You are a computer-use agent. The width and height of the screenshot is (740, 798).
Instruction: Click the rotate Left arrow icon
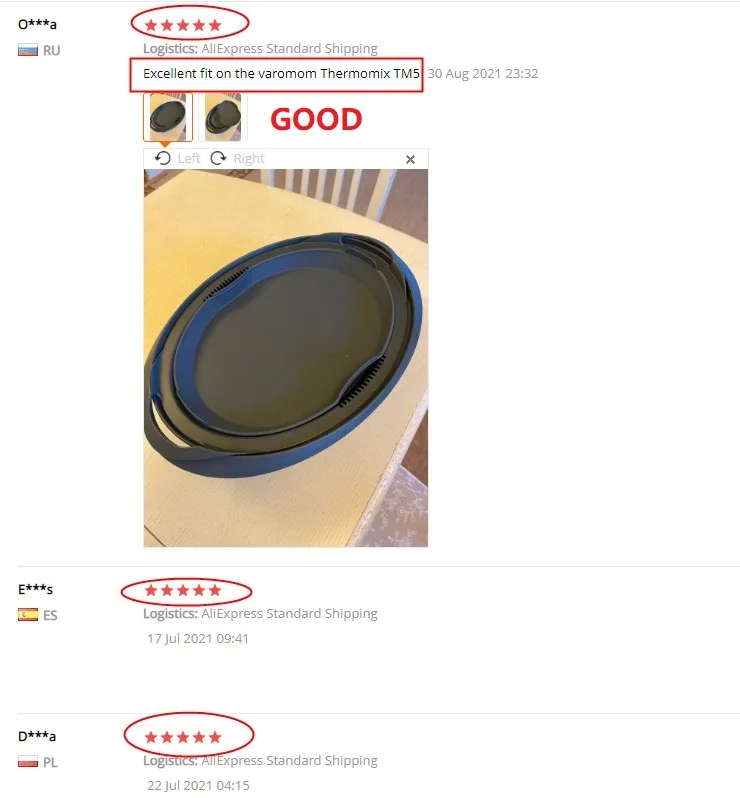[162, 158]
